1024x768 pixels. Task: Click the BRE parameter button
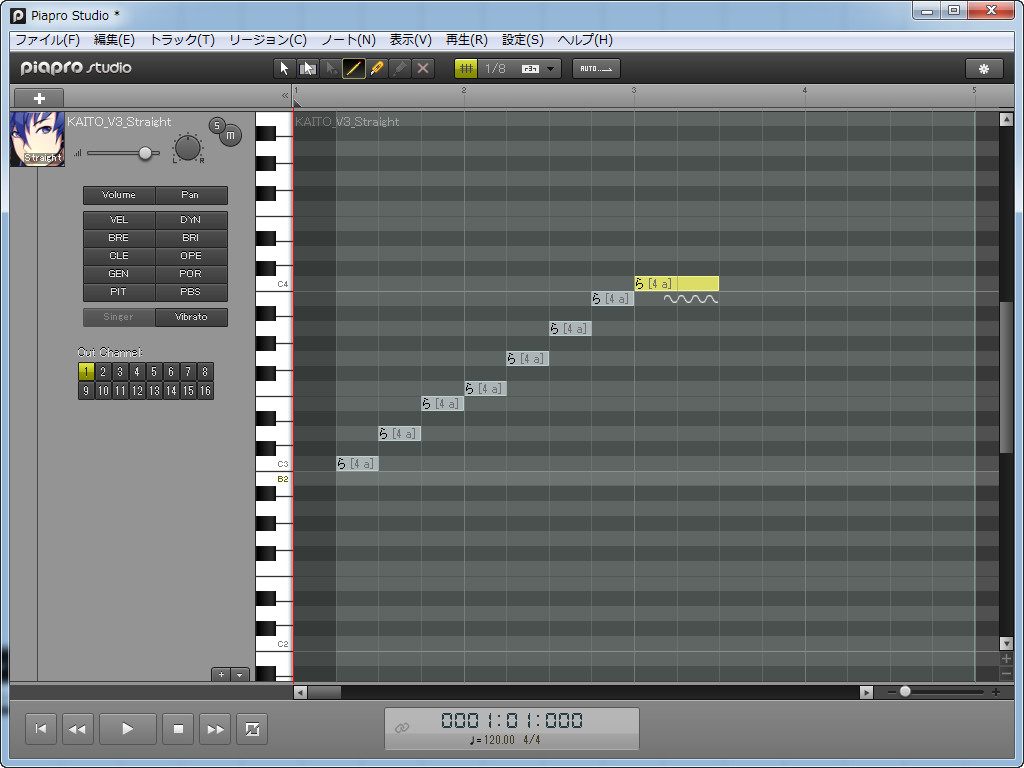point(119,238)
